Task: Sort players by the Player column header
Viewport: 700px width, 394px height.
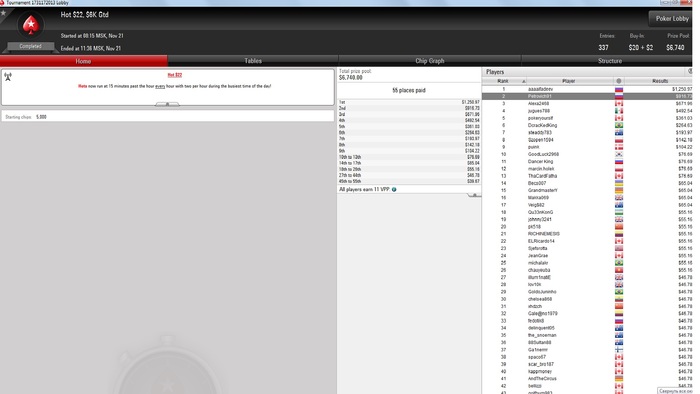Action: pyautogui.click(x=569, y=81)
